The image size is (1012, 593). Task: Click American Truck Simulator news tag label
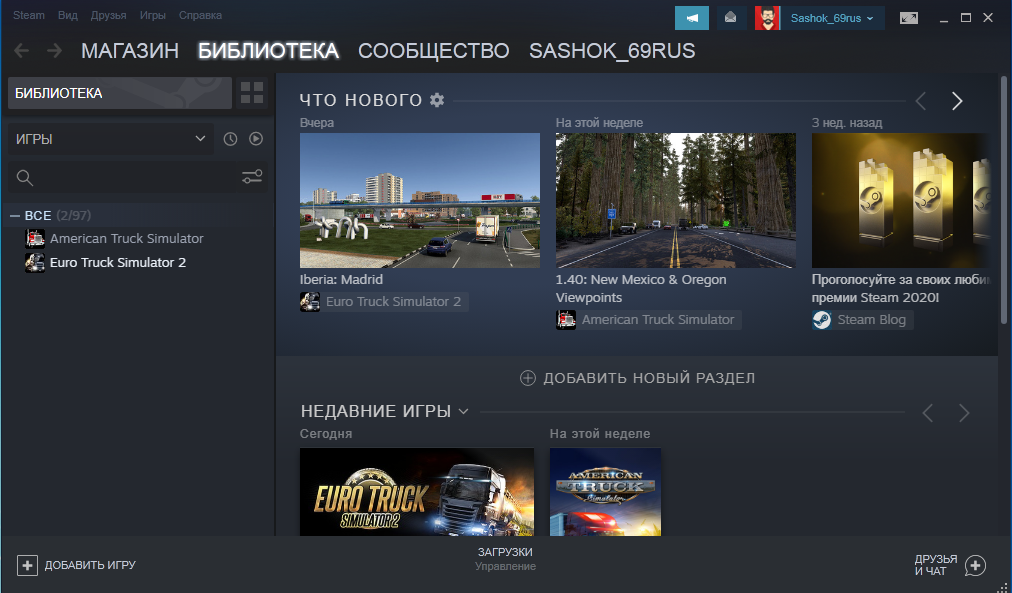click(658, 320)
